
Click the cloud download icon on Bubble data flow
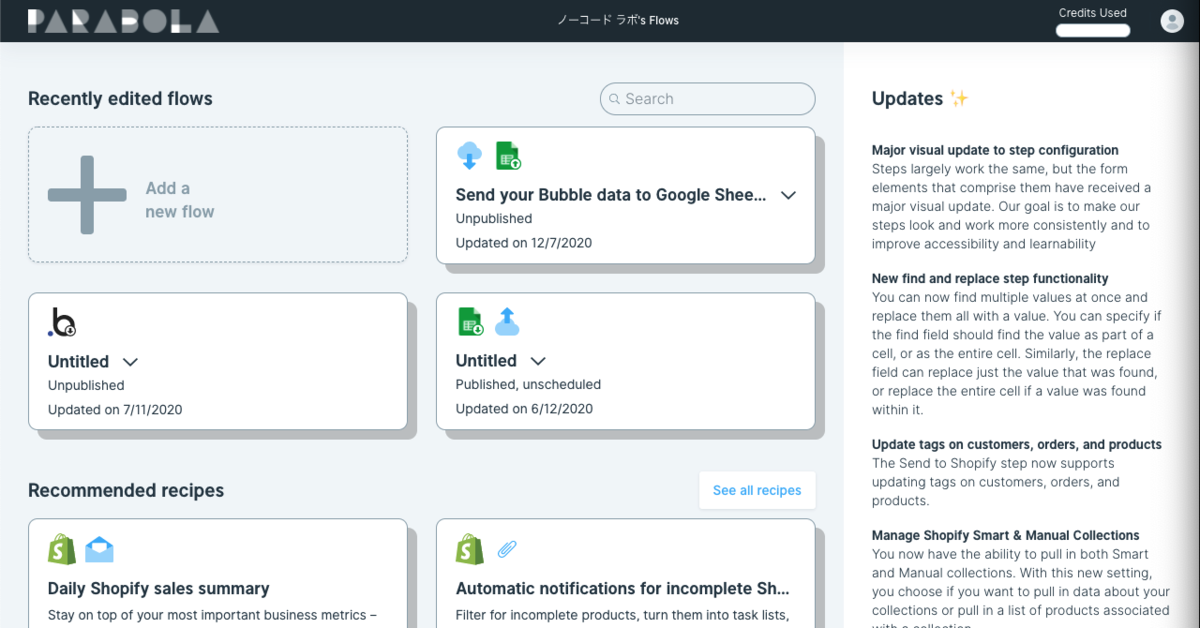point(469,155)
